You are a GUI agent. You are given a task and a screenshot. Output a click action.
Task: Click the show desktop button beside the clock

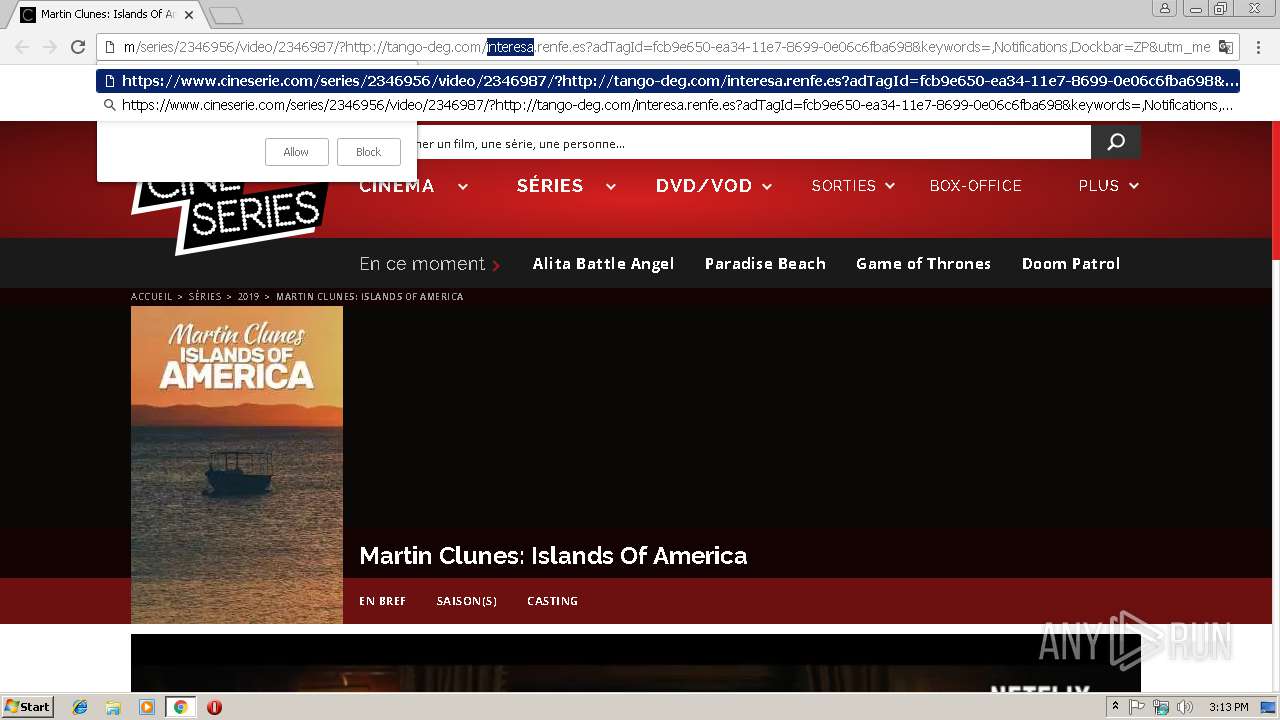1269,707
